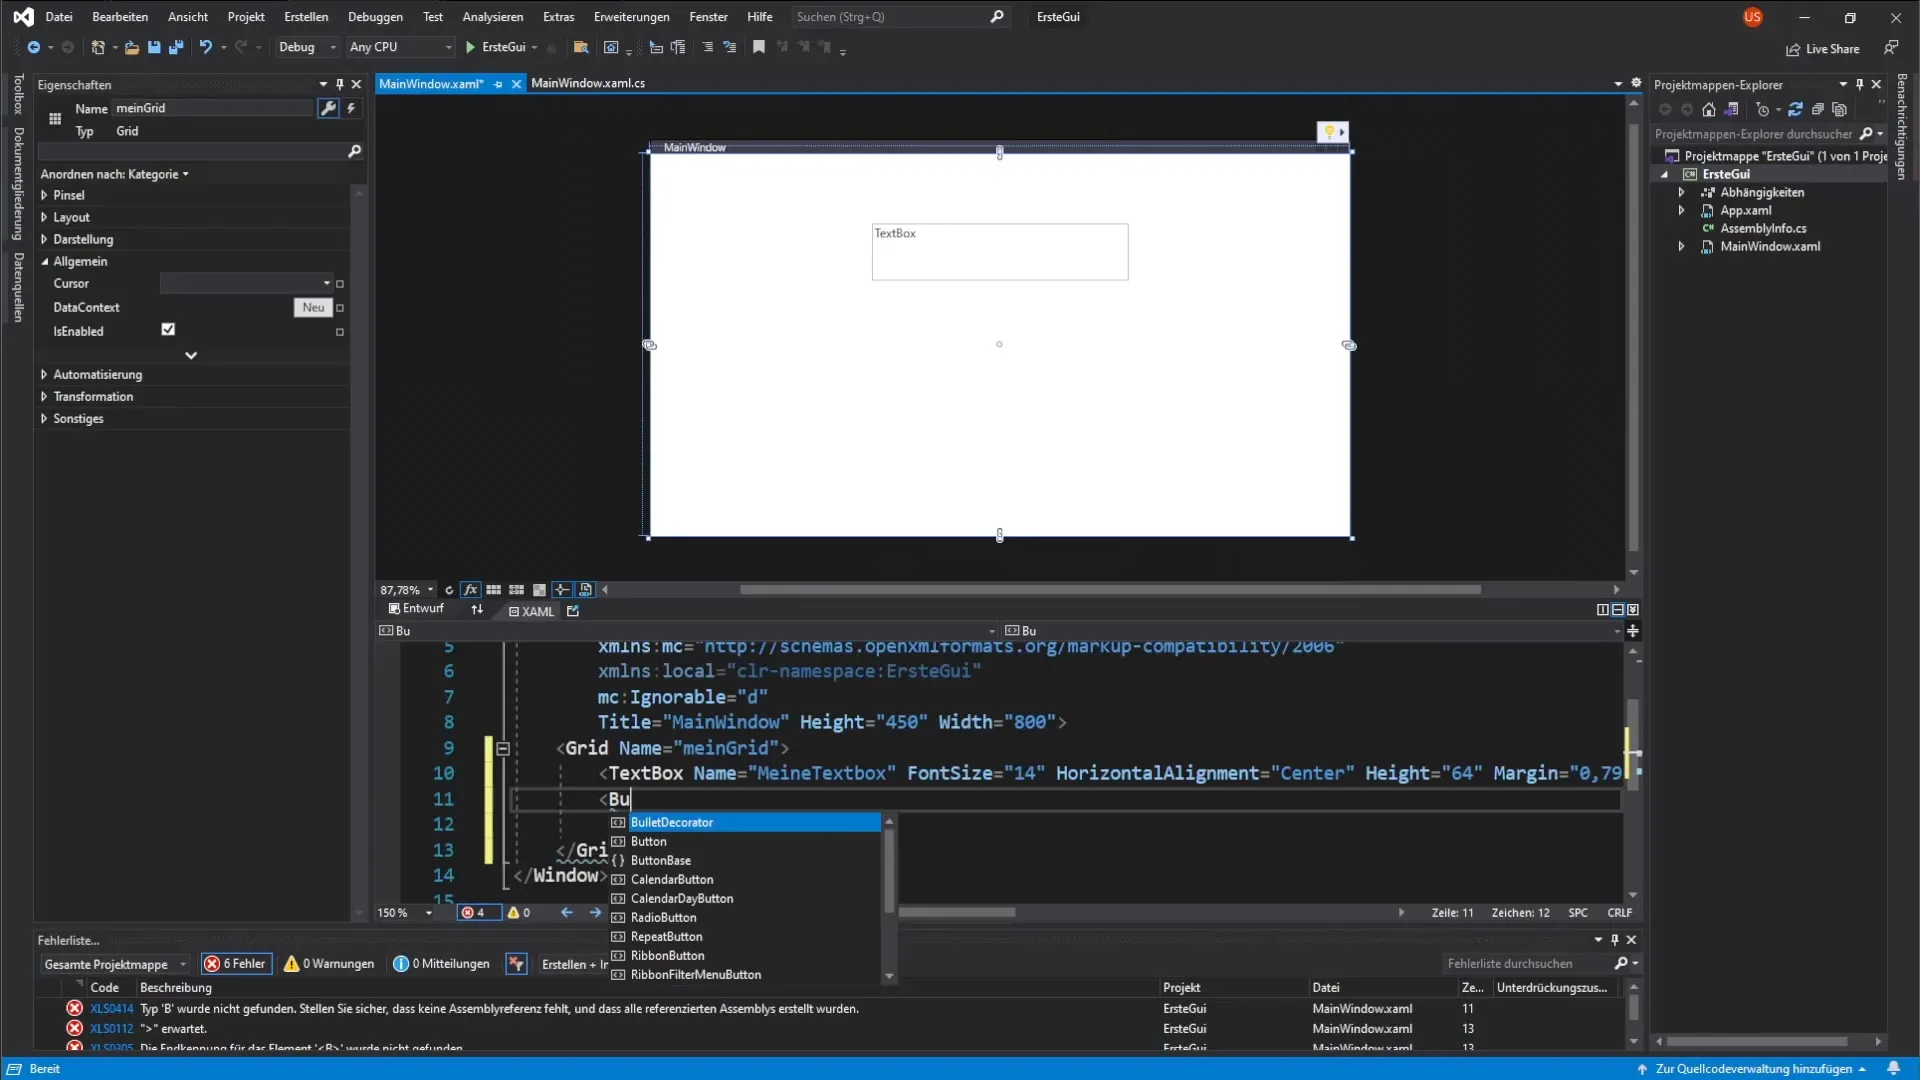Swap the design and XAML panes
The image size is (1920, 1080).
pos(477,609)
